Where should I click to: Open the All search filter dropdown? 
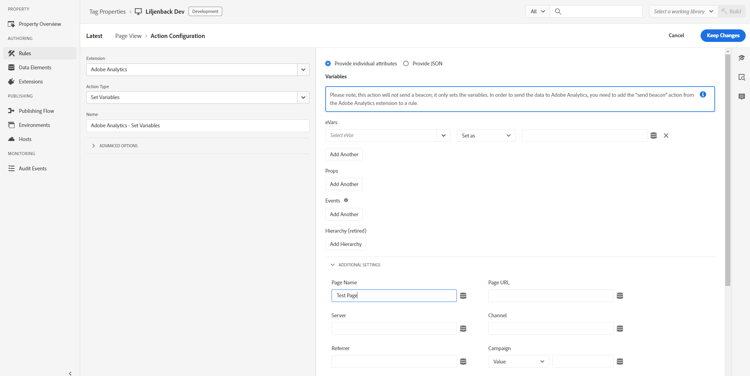click(538, 11)
